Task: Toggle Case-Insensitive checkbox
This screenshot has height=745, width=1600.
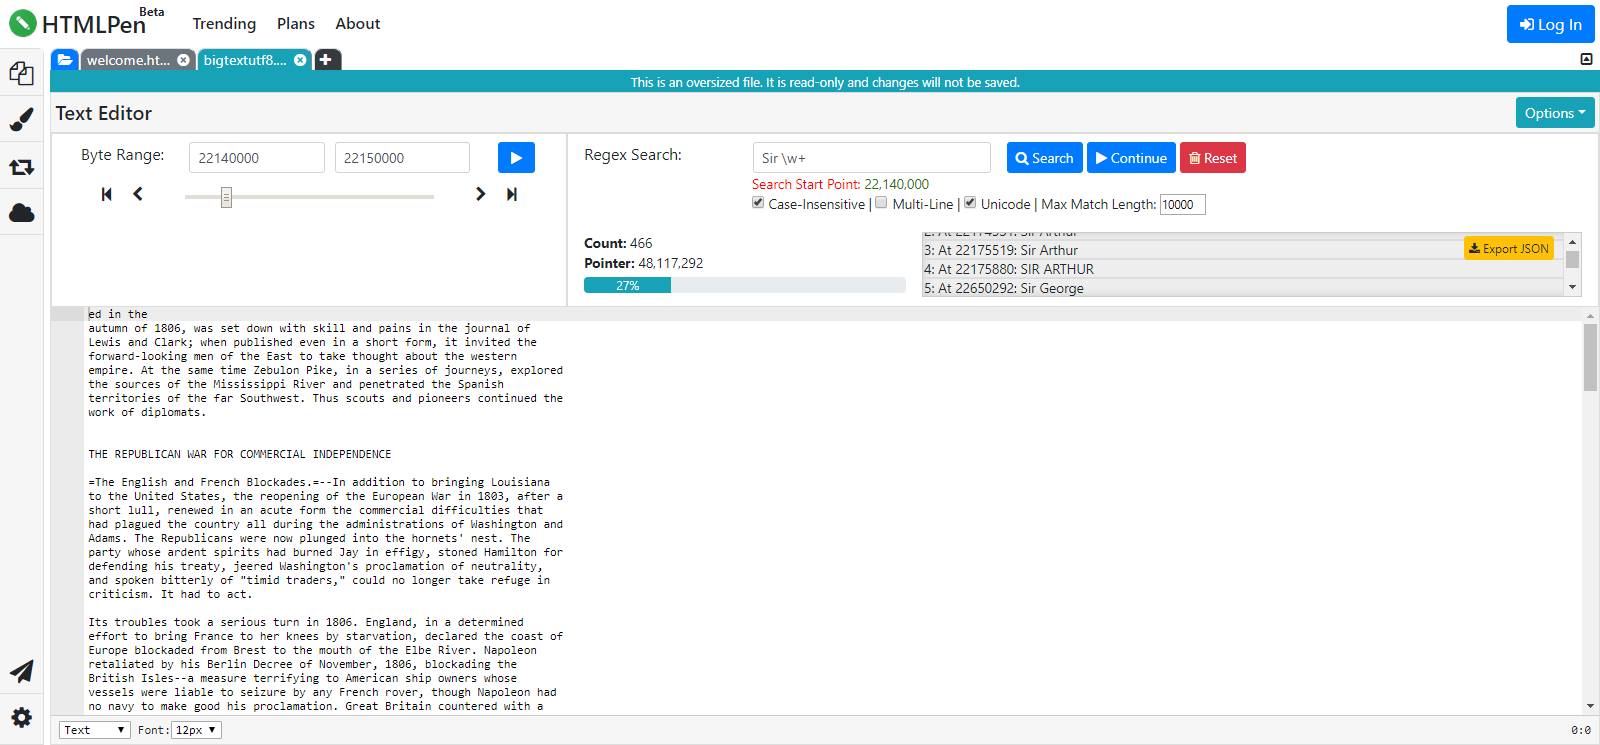Action: coord(759,202)
